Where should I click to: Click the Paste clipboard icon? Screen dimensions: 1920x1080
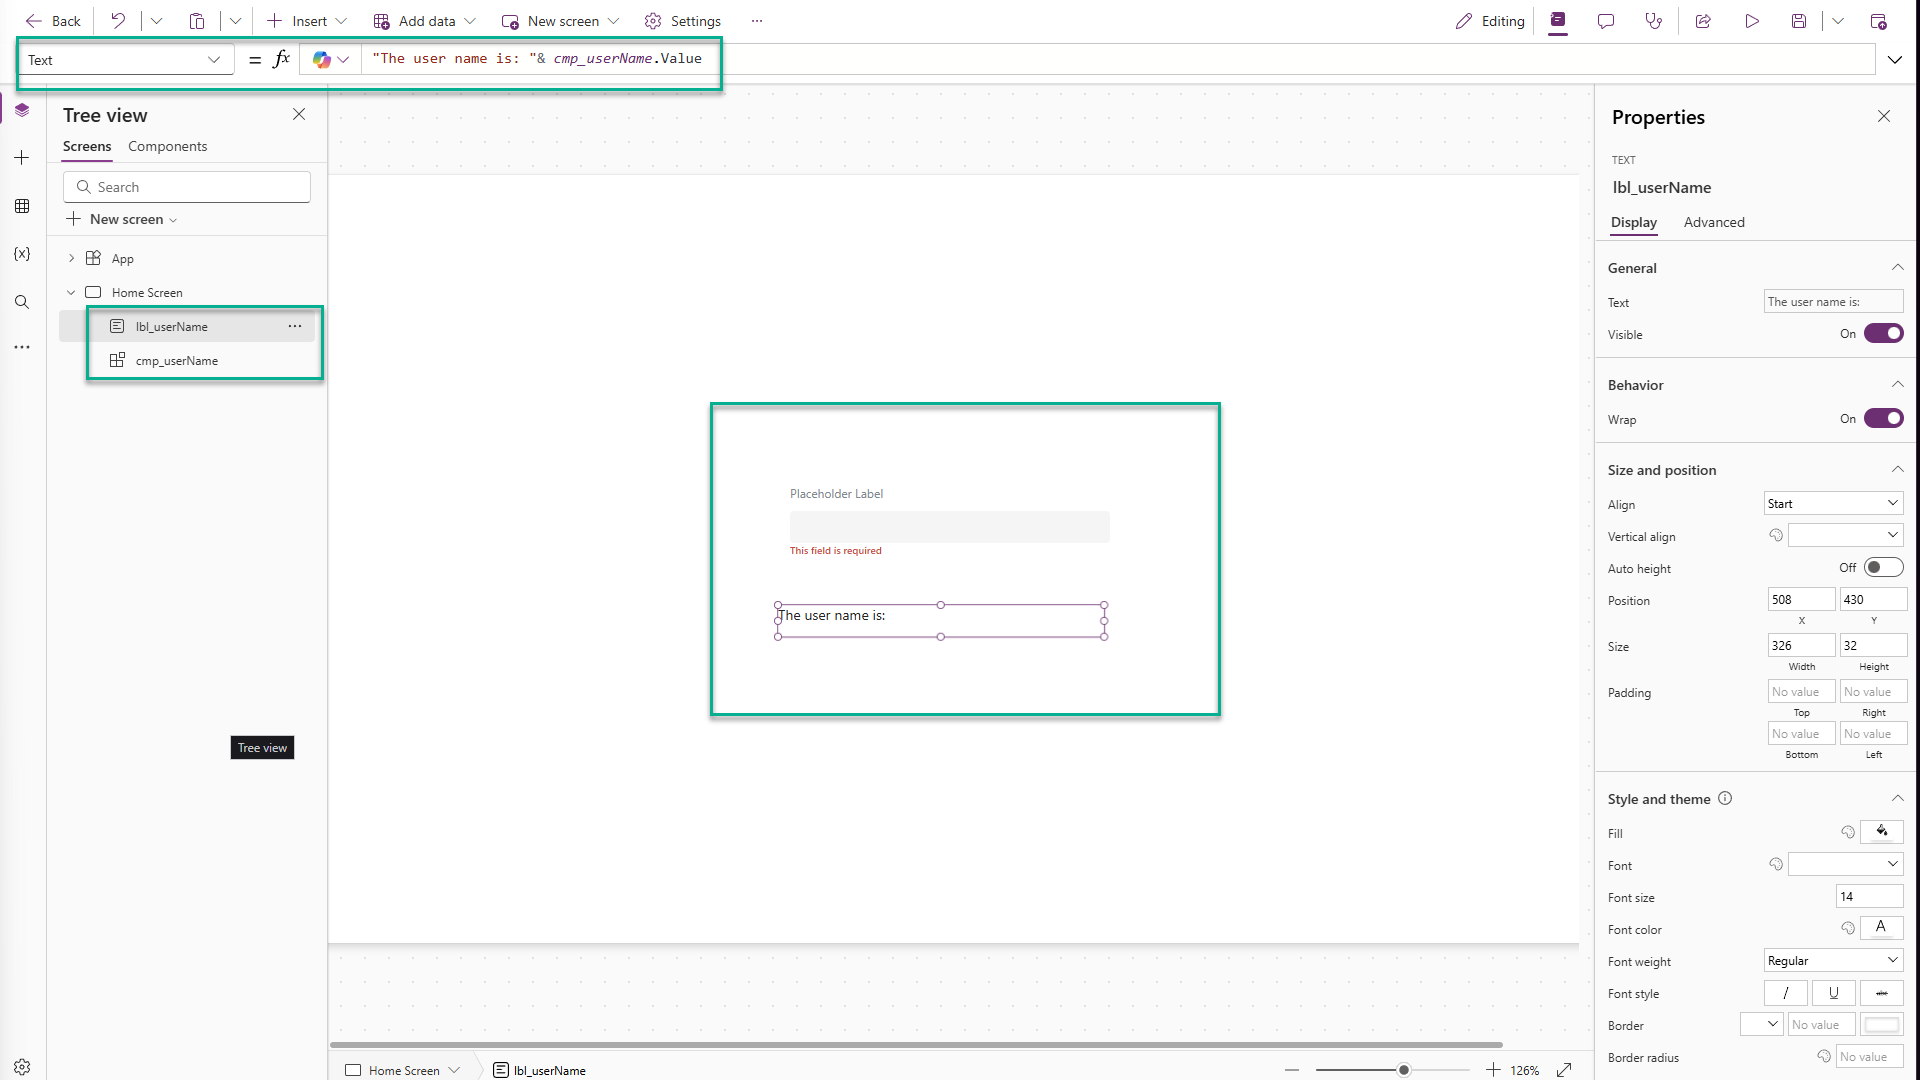coord(197,21)
